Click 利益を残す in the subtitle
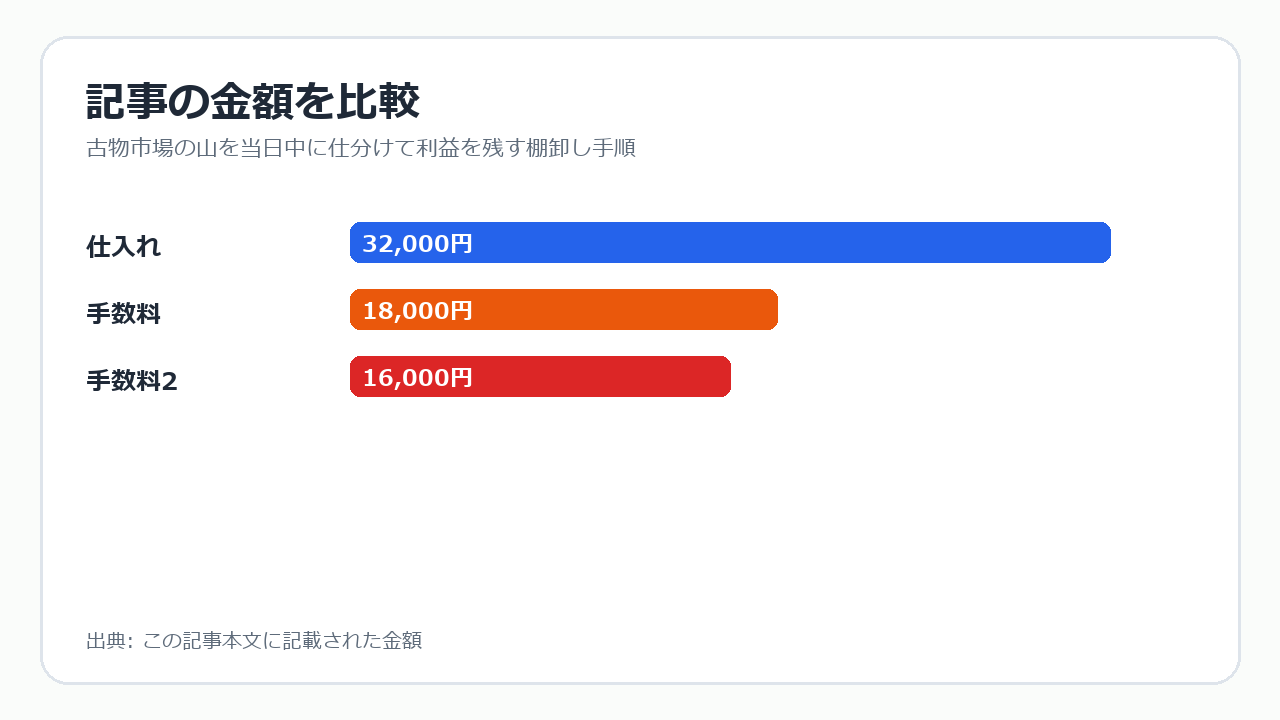The width and height of the screenshot is (1280, 720). [x=471, y=148]
